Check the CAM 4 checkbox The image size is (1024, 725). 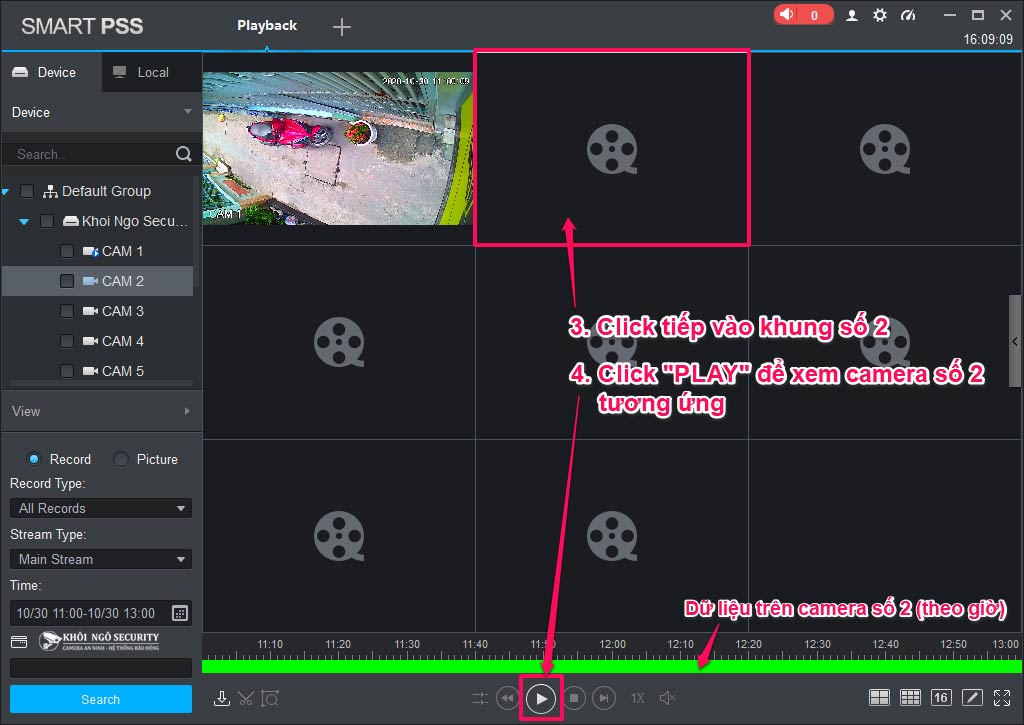click(x=67, y=341)
